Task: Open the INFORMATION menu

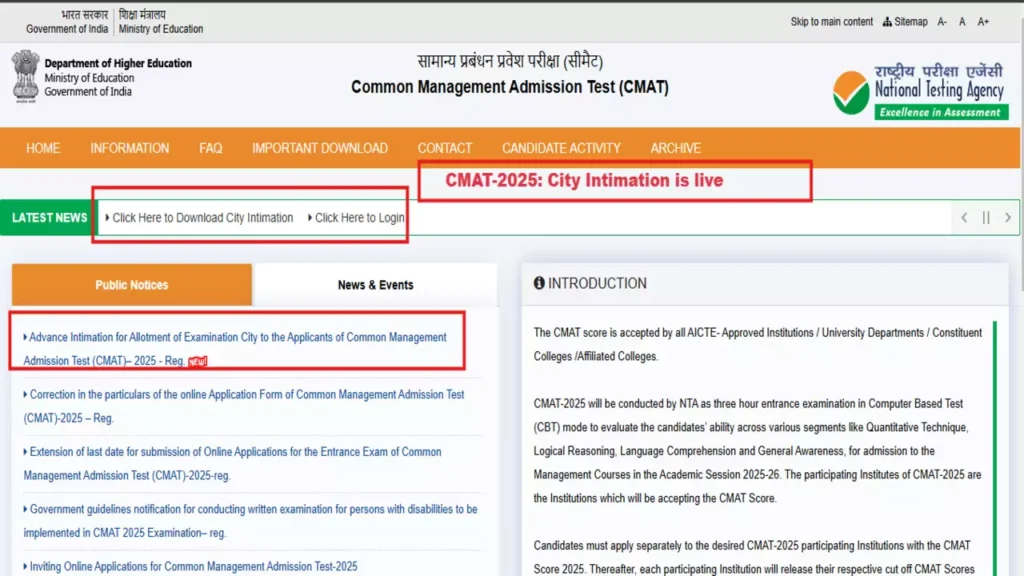Action: 129,148
